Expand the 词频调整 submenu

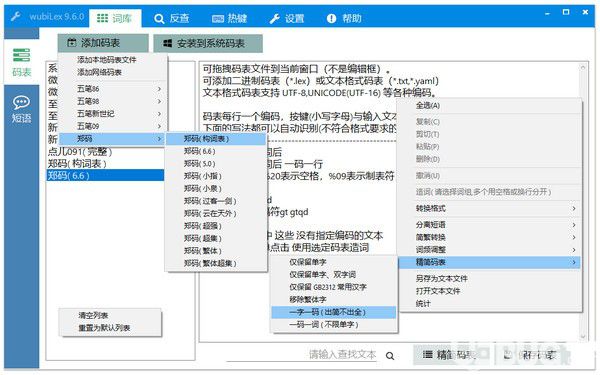[489, 250]
